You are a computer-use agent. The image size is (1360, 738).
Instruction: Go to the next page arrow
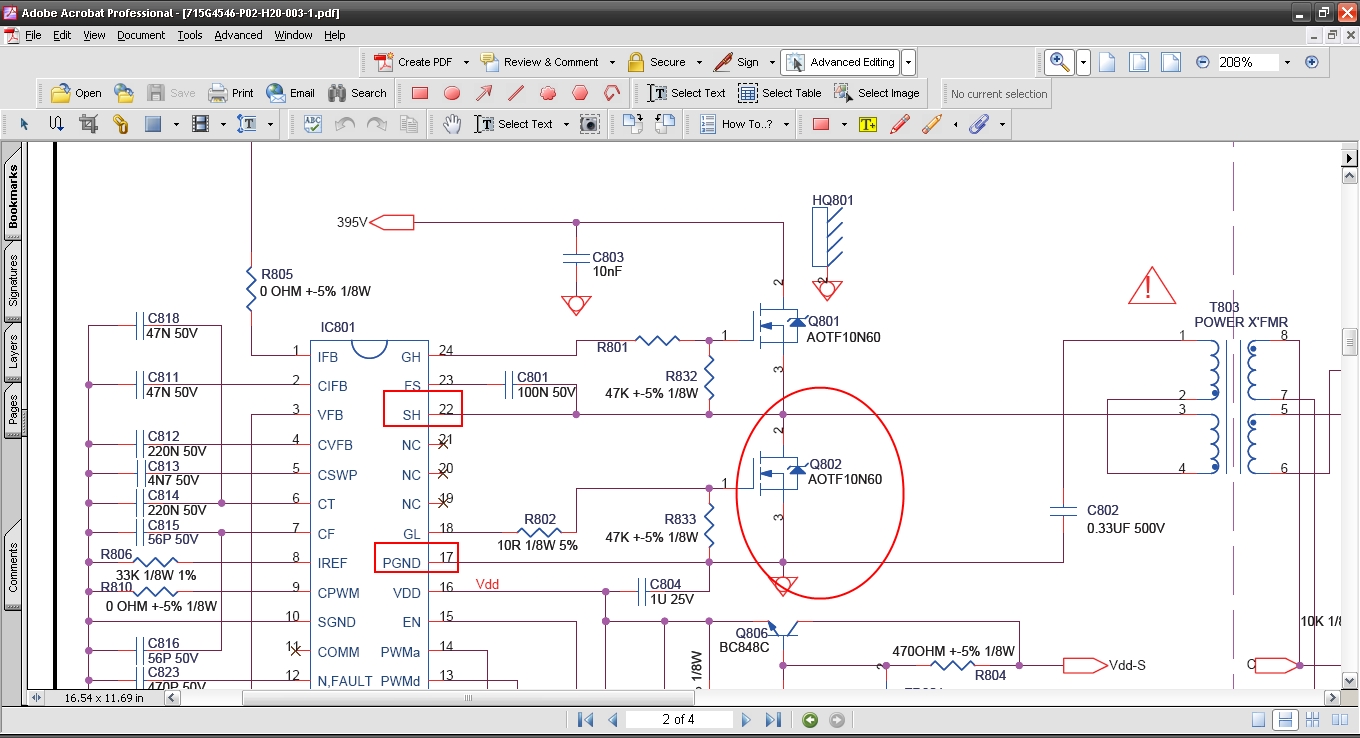(745, 720)
